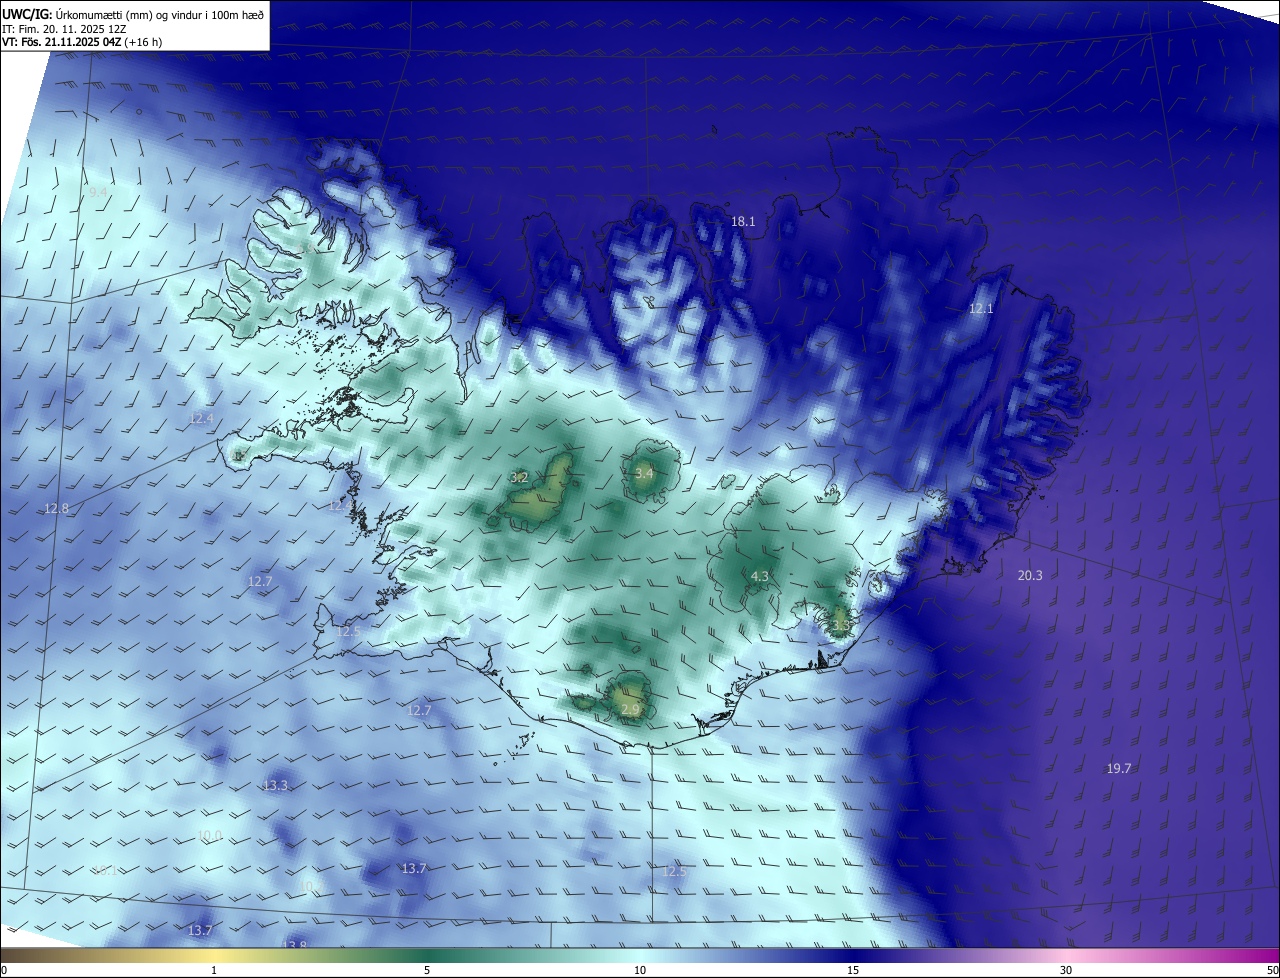Click the 3.4 value on the map
1280x978 pixels.
click(x=644, y=473)
